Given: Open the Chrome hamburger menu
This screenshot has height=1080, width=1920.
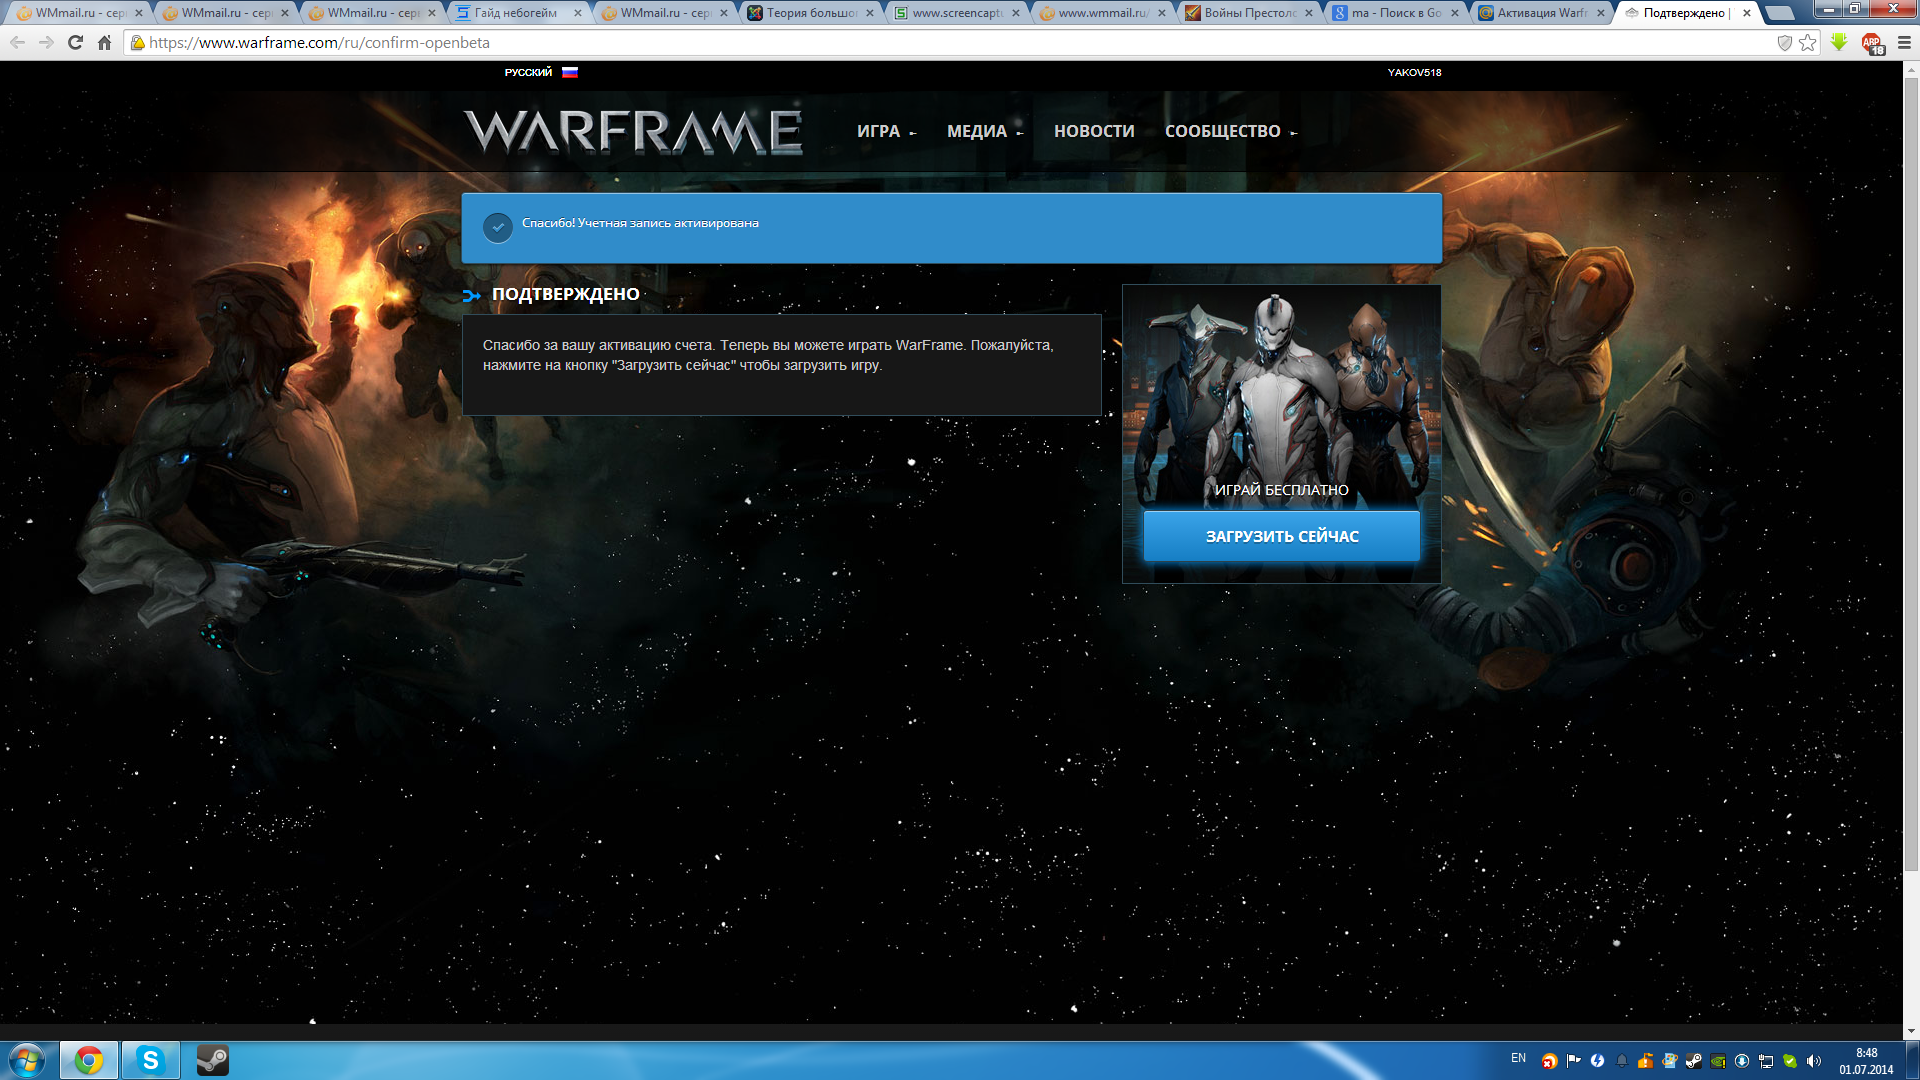Looking at the screenshot, I should 1904,43.
